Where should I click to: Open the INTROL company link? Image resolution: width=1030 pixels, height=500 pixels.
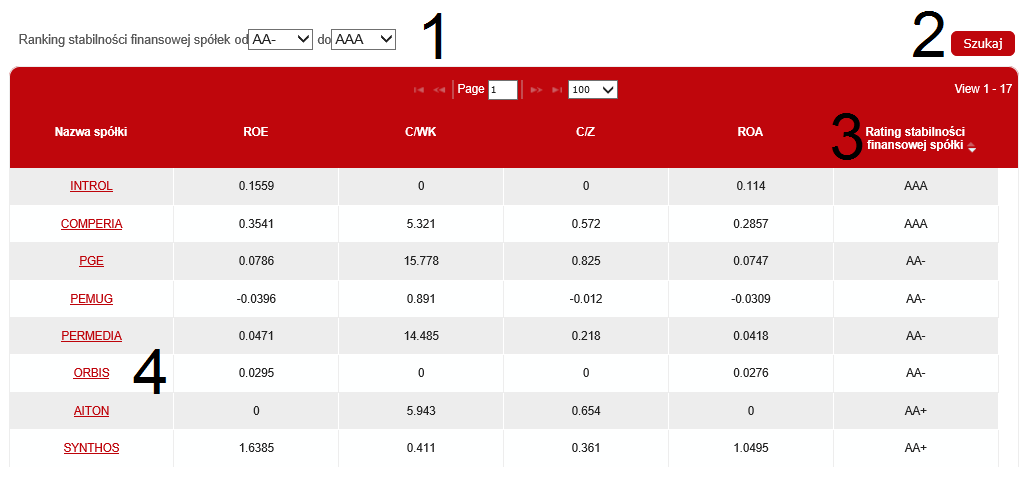tap(91, 186)
